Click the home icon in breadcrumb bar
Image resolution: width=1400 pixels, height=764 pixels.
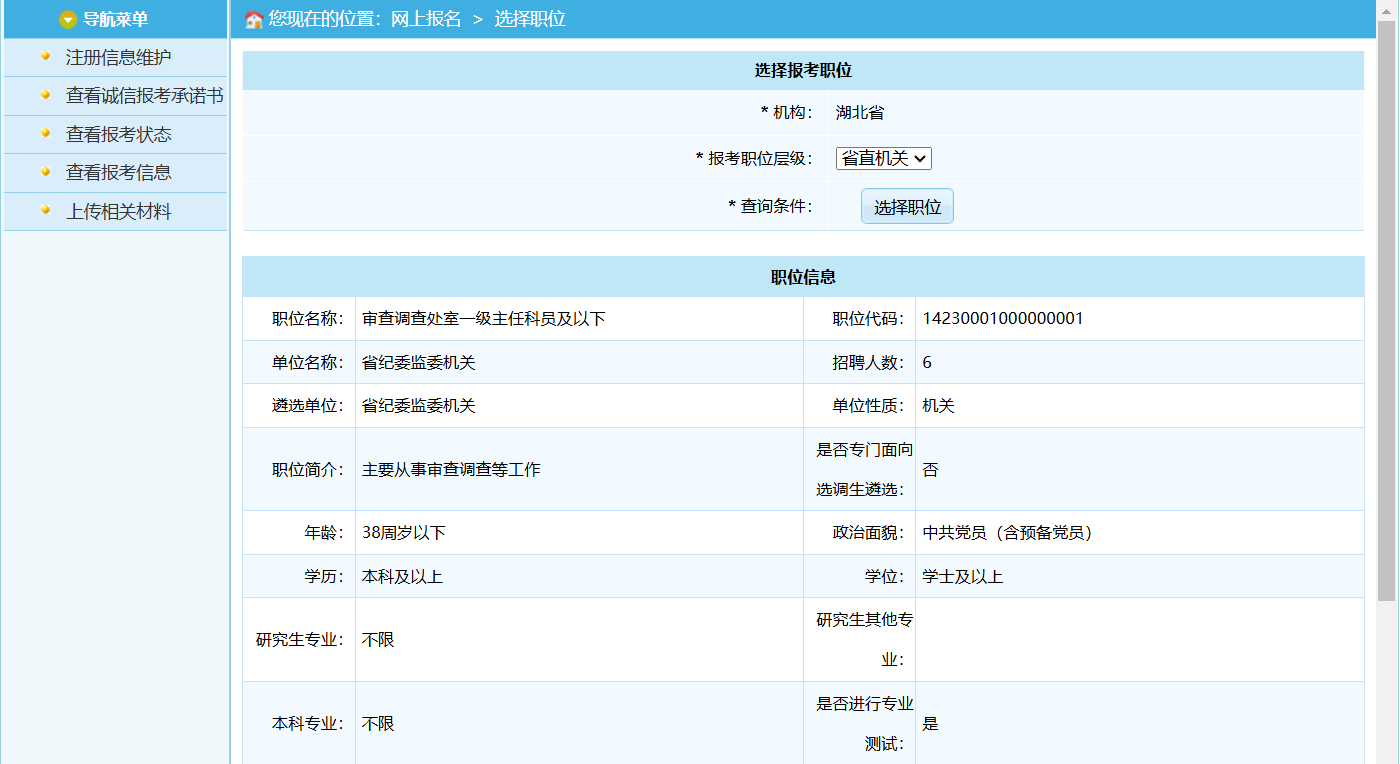pyautogui.click(x=254, y=19)
